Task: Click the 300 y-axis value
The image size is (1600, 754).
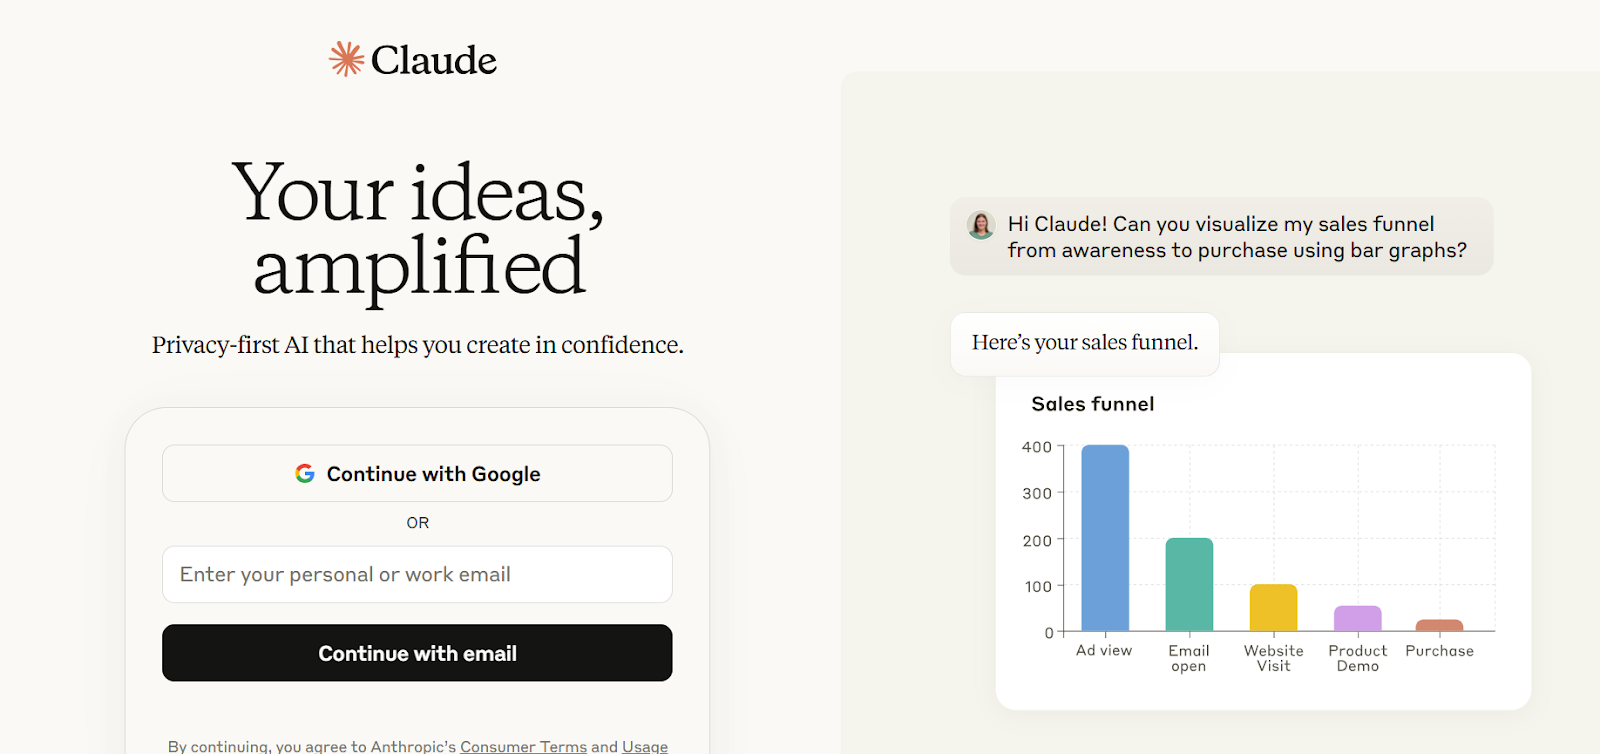Action: pyautogui.click(x=1037, y=493)
